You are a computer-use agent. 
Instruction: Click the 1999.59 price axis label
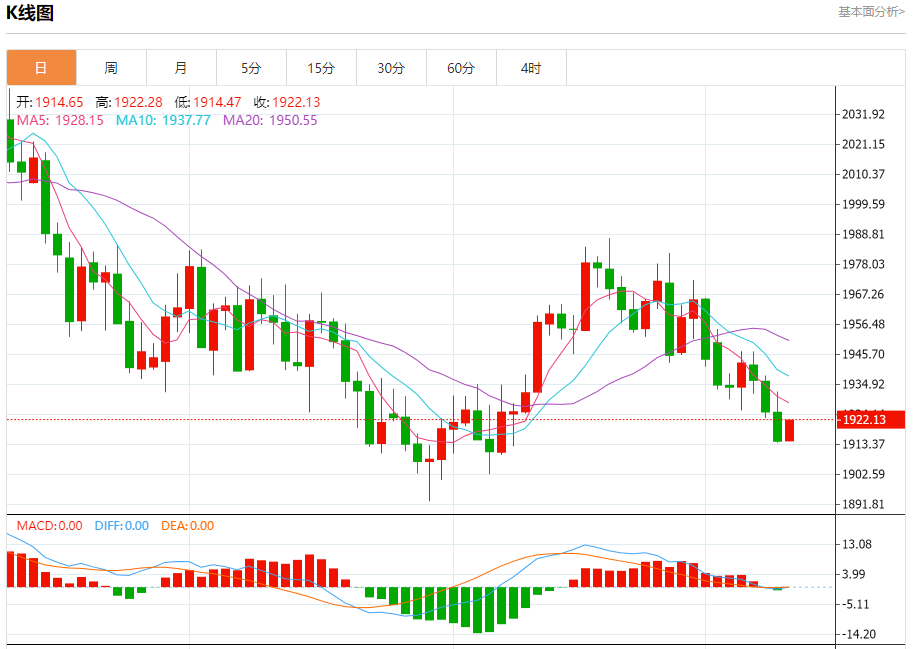(x=863, y=204)
